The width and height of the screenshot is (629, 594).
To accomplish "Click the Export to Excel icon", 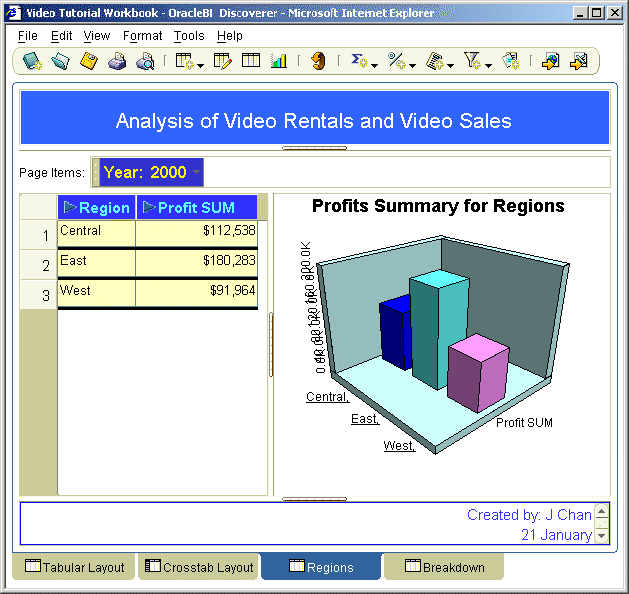I will pos(578,61).
